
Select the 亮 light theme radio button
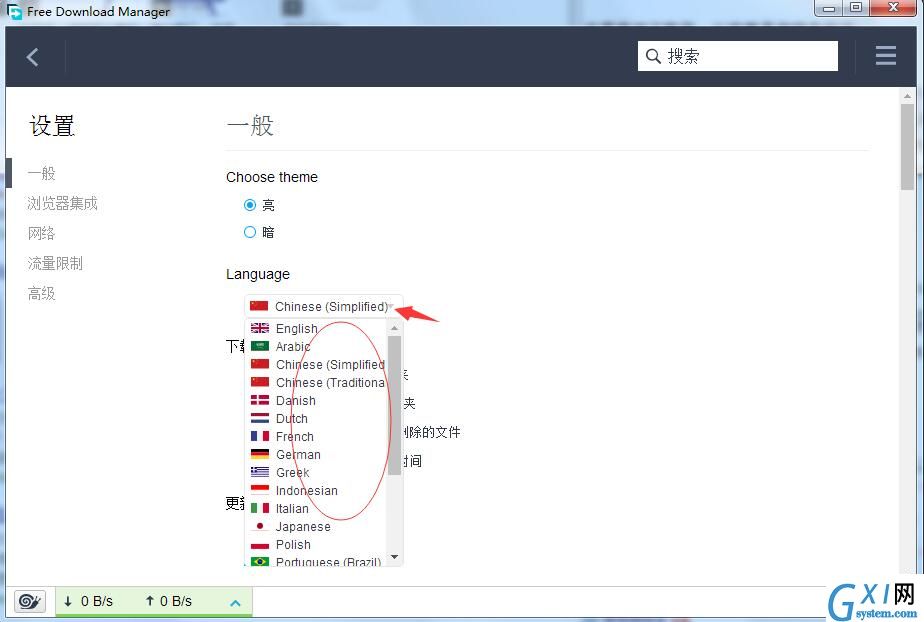250,205
